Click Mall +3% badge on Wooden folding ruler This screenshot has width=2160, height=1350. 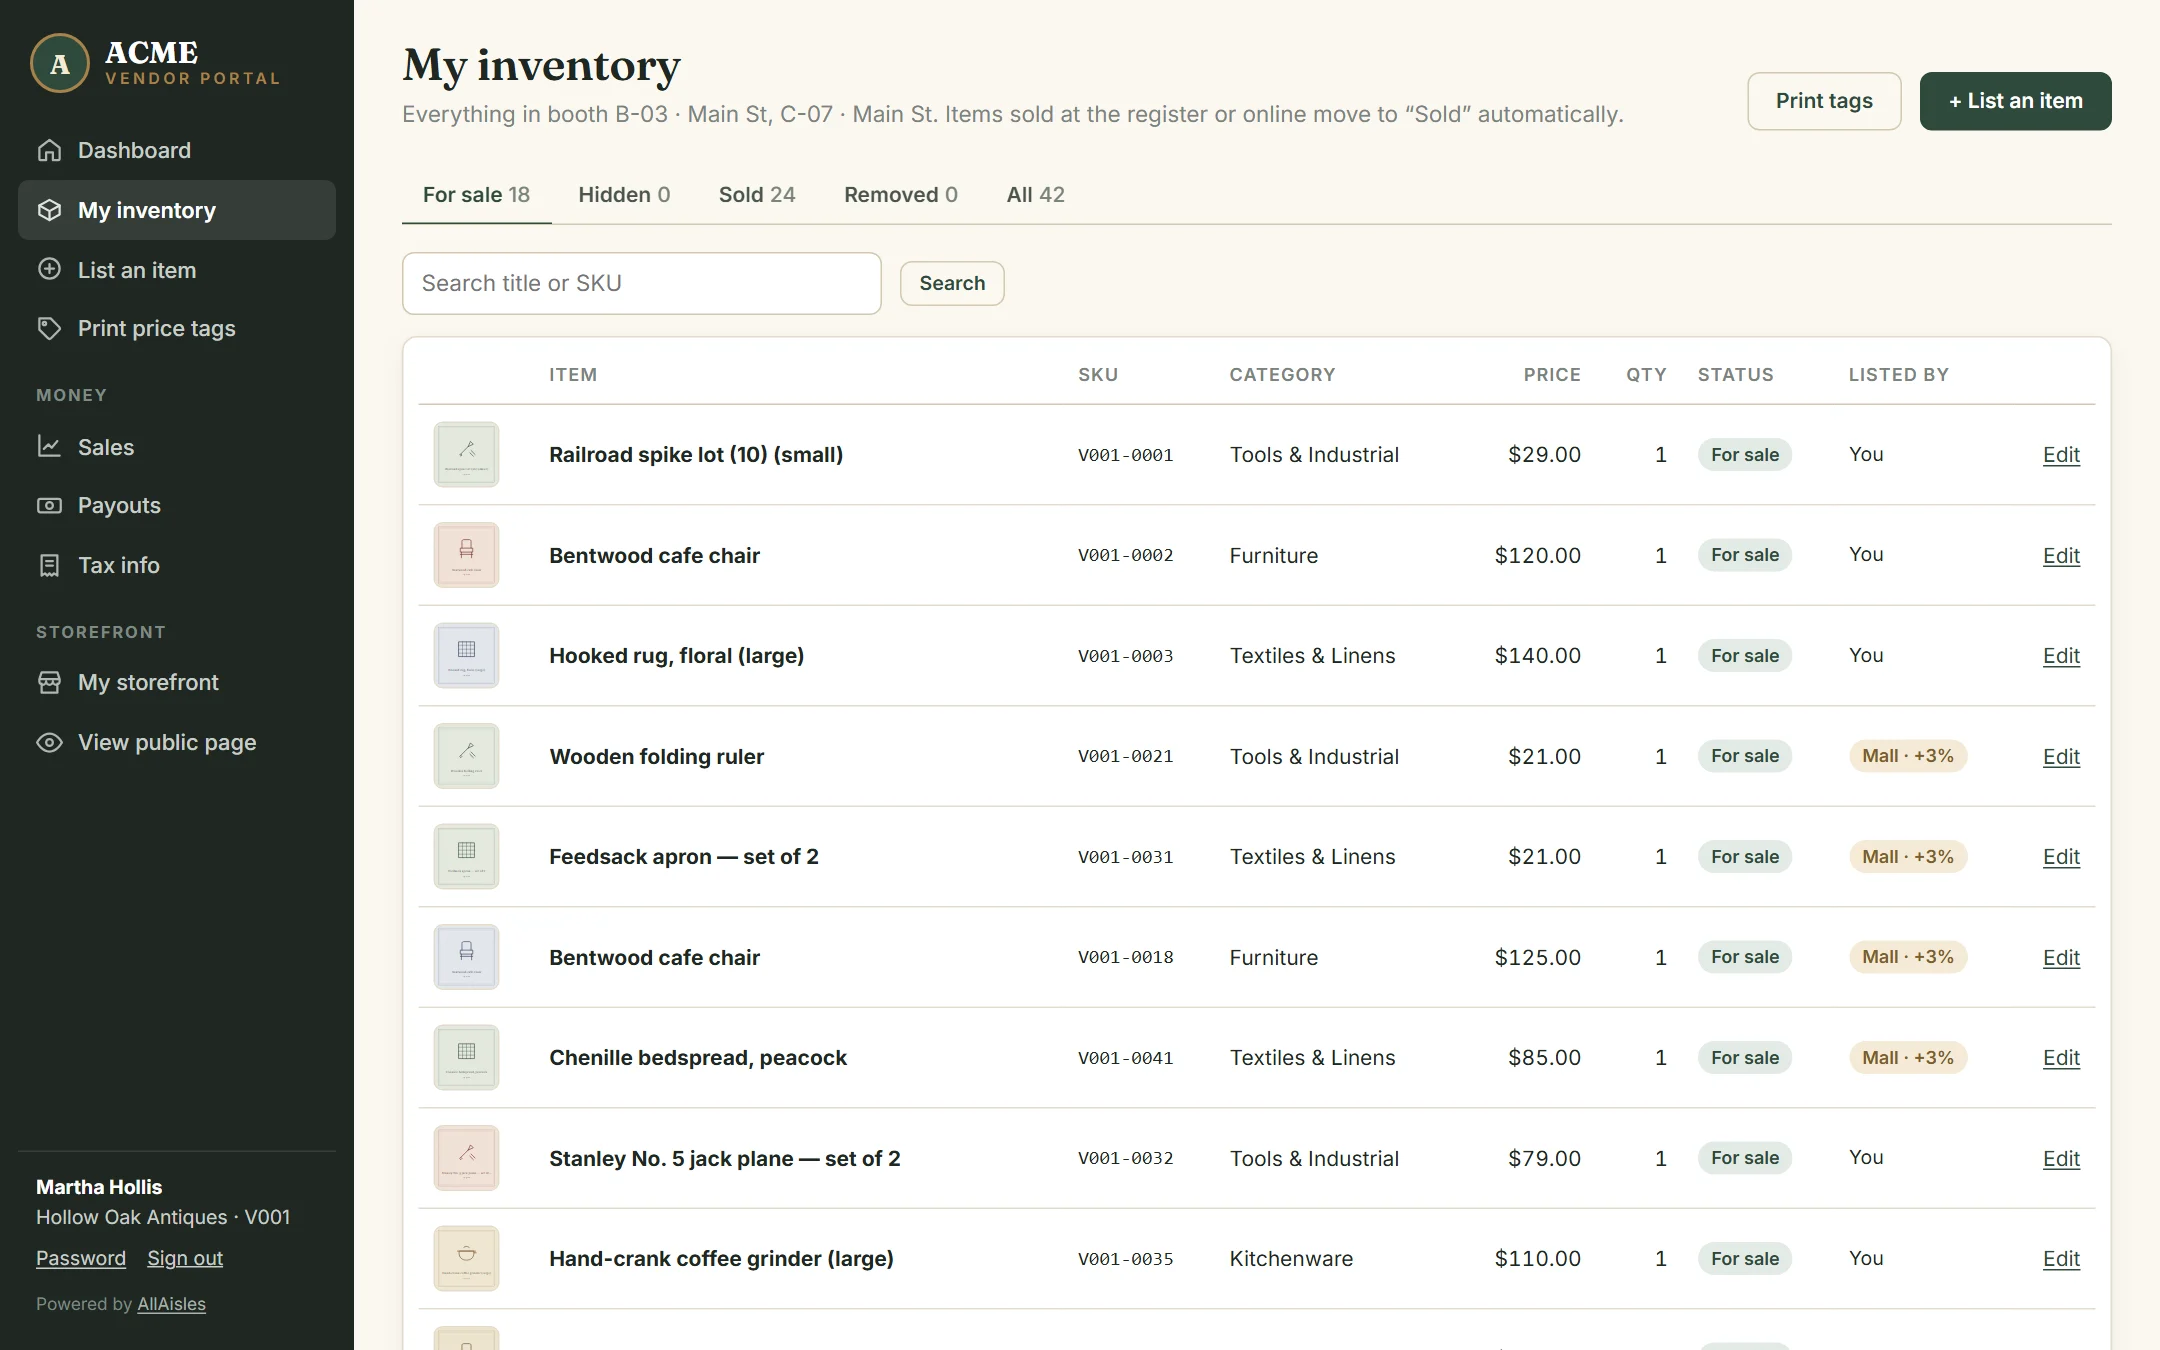click(1908, 756)
